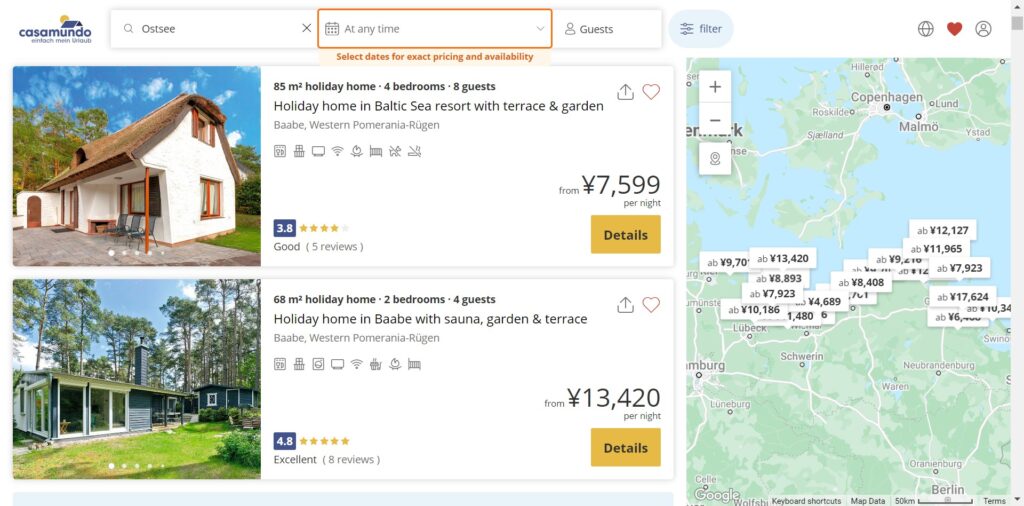Zoom out on the map

click(x=715, y=121)
